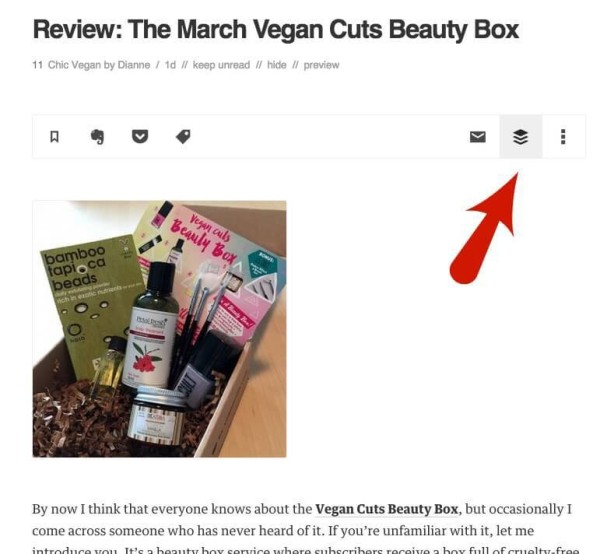This screenshot has width=600, height=554.
Task: Save article to Evernote elephant icon
Action: (x=97, y=137)
